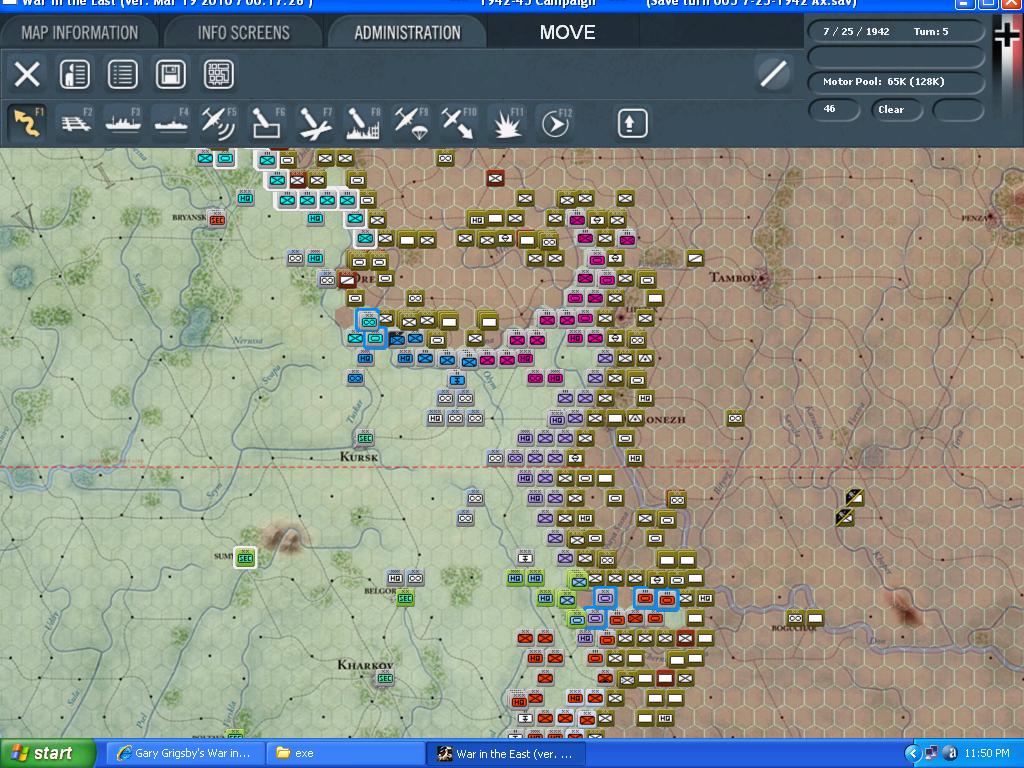Select the F2 rail movement mode
The image size is (1024, 768).
point(76,123)
